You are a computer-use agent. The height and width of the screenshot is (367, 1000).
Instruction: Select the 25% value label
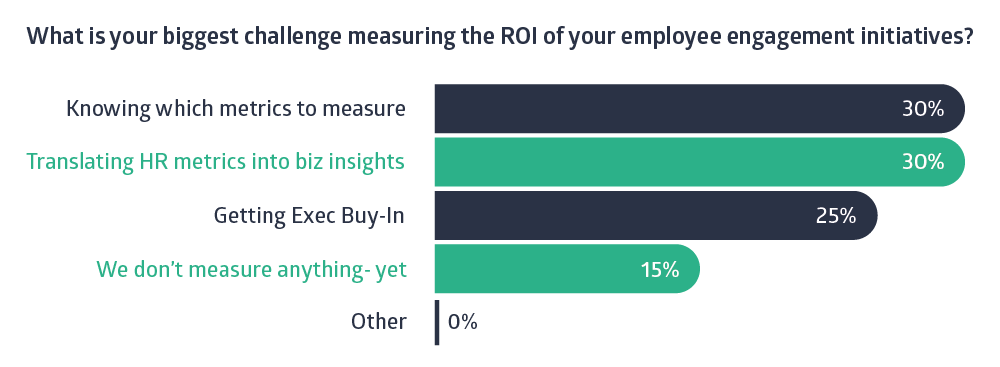tap(835, 216)
